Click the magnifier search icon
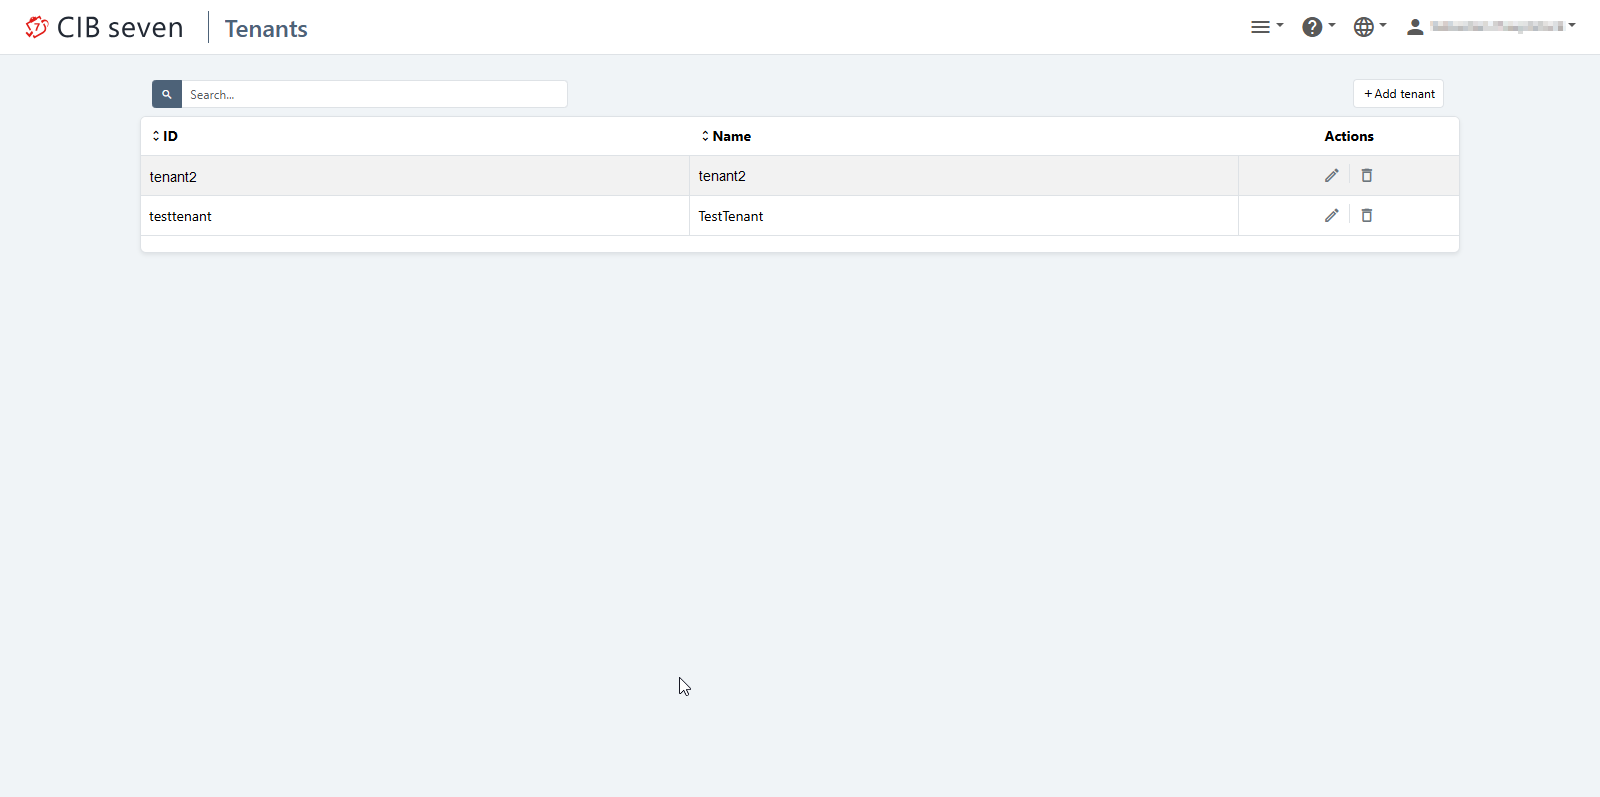Screen dimensions: 1600x797 click(167, 94)
